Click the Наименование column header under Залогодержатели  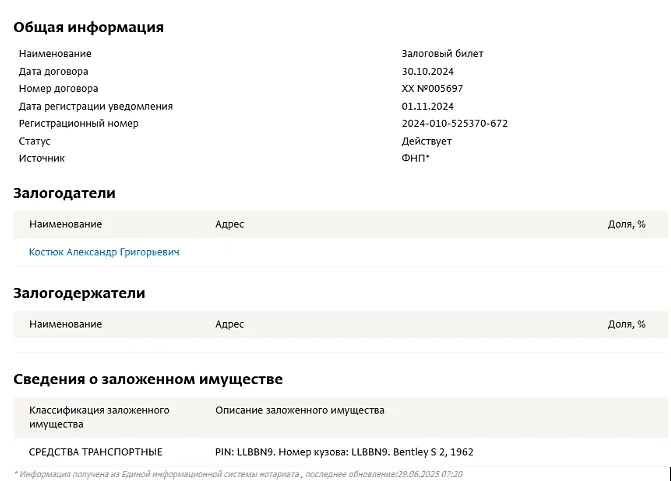65,324
